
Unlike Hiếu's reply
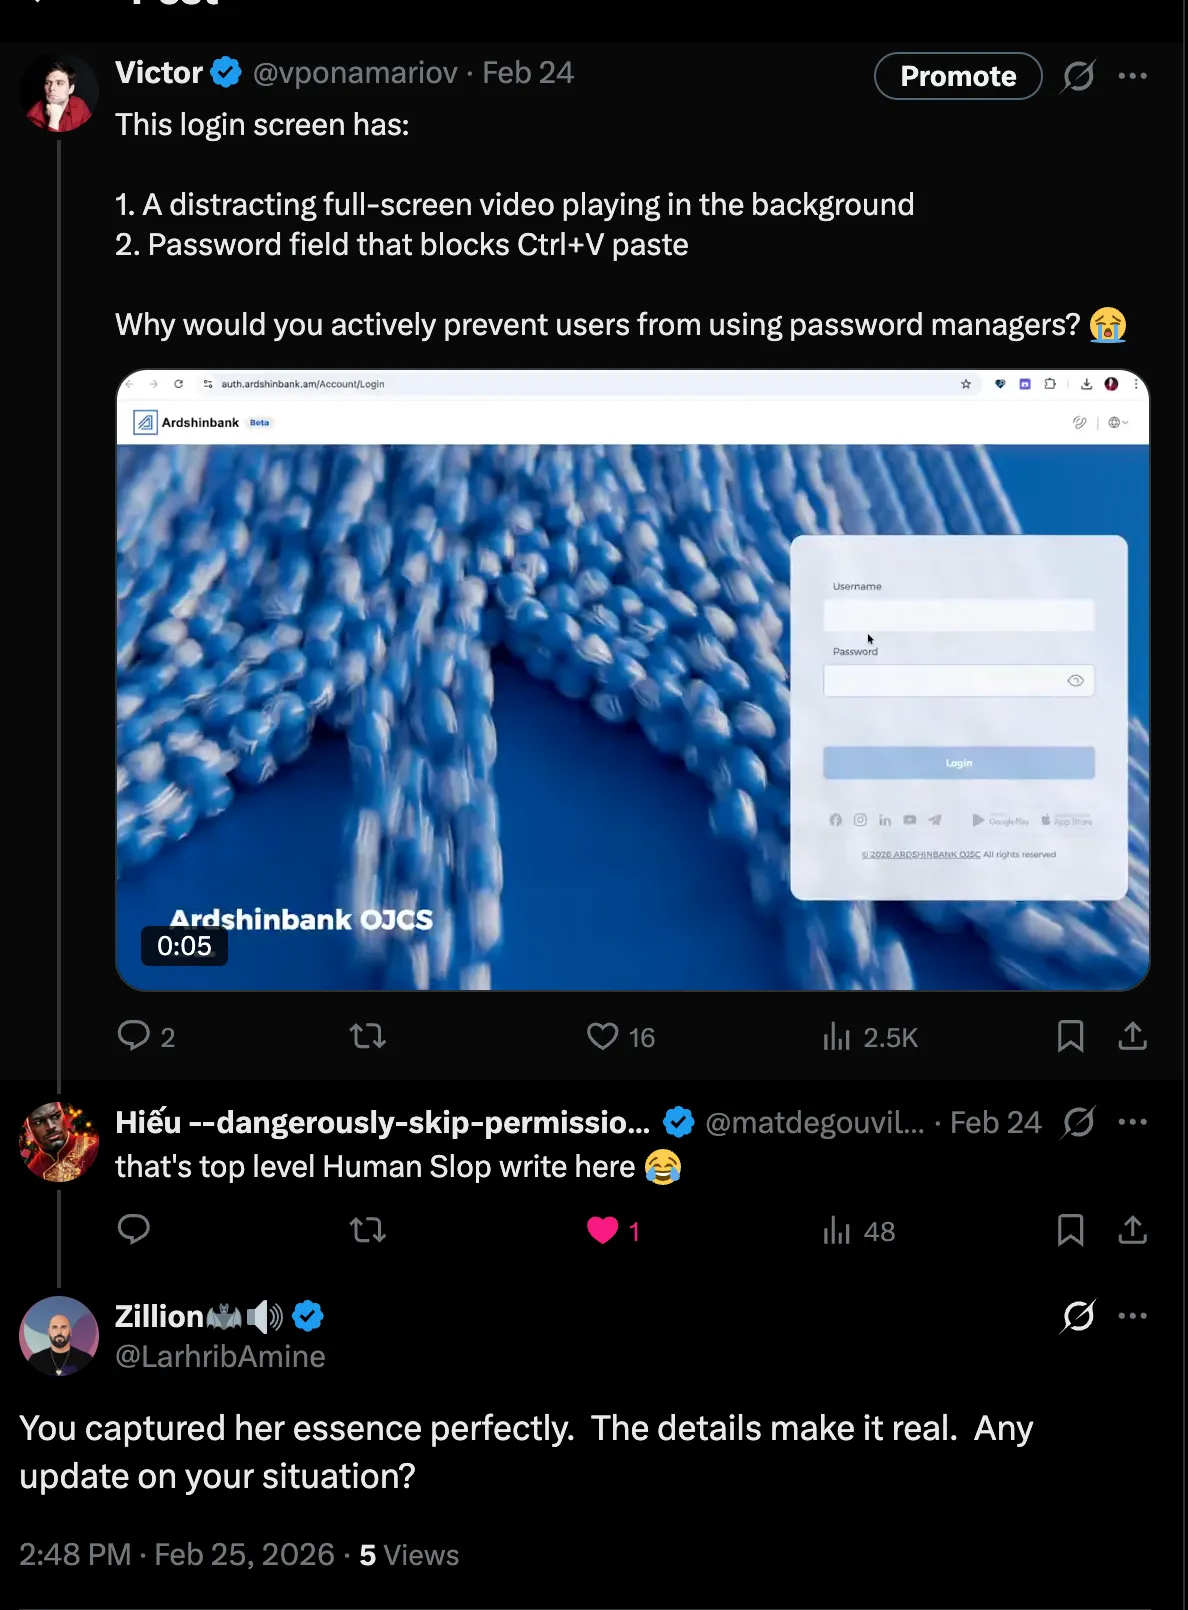point(603,1230)
